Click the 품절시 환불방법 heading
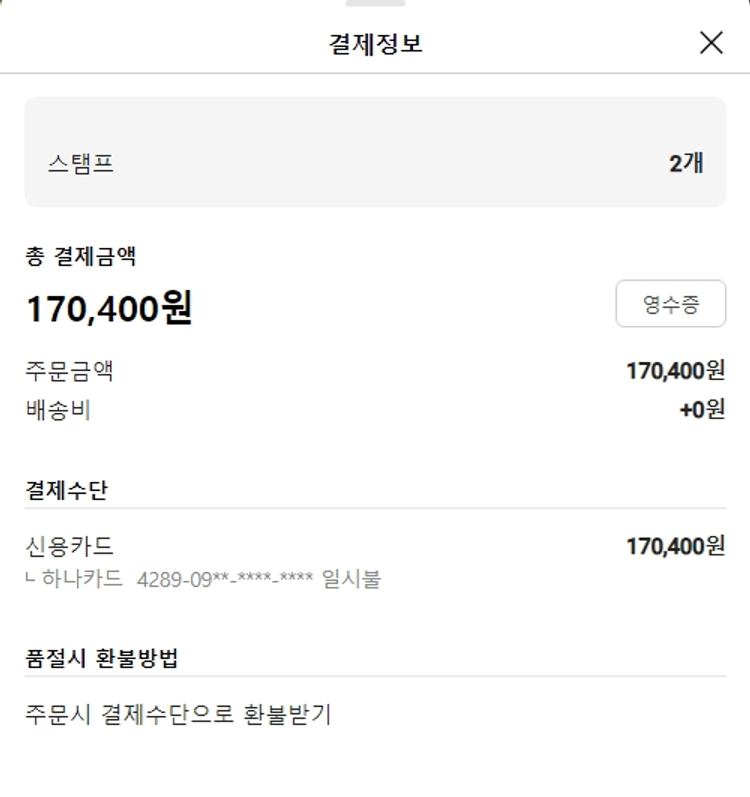 [x=102, y=659]
